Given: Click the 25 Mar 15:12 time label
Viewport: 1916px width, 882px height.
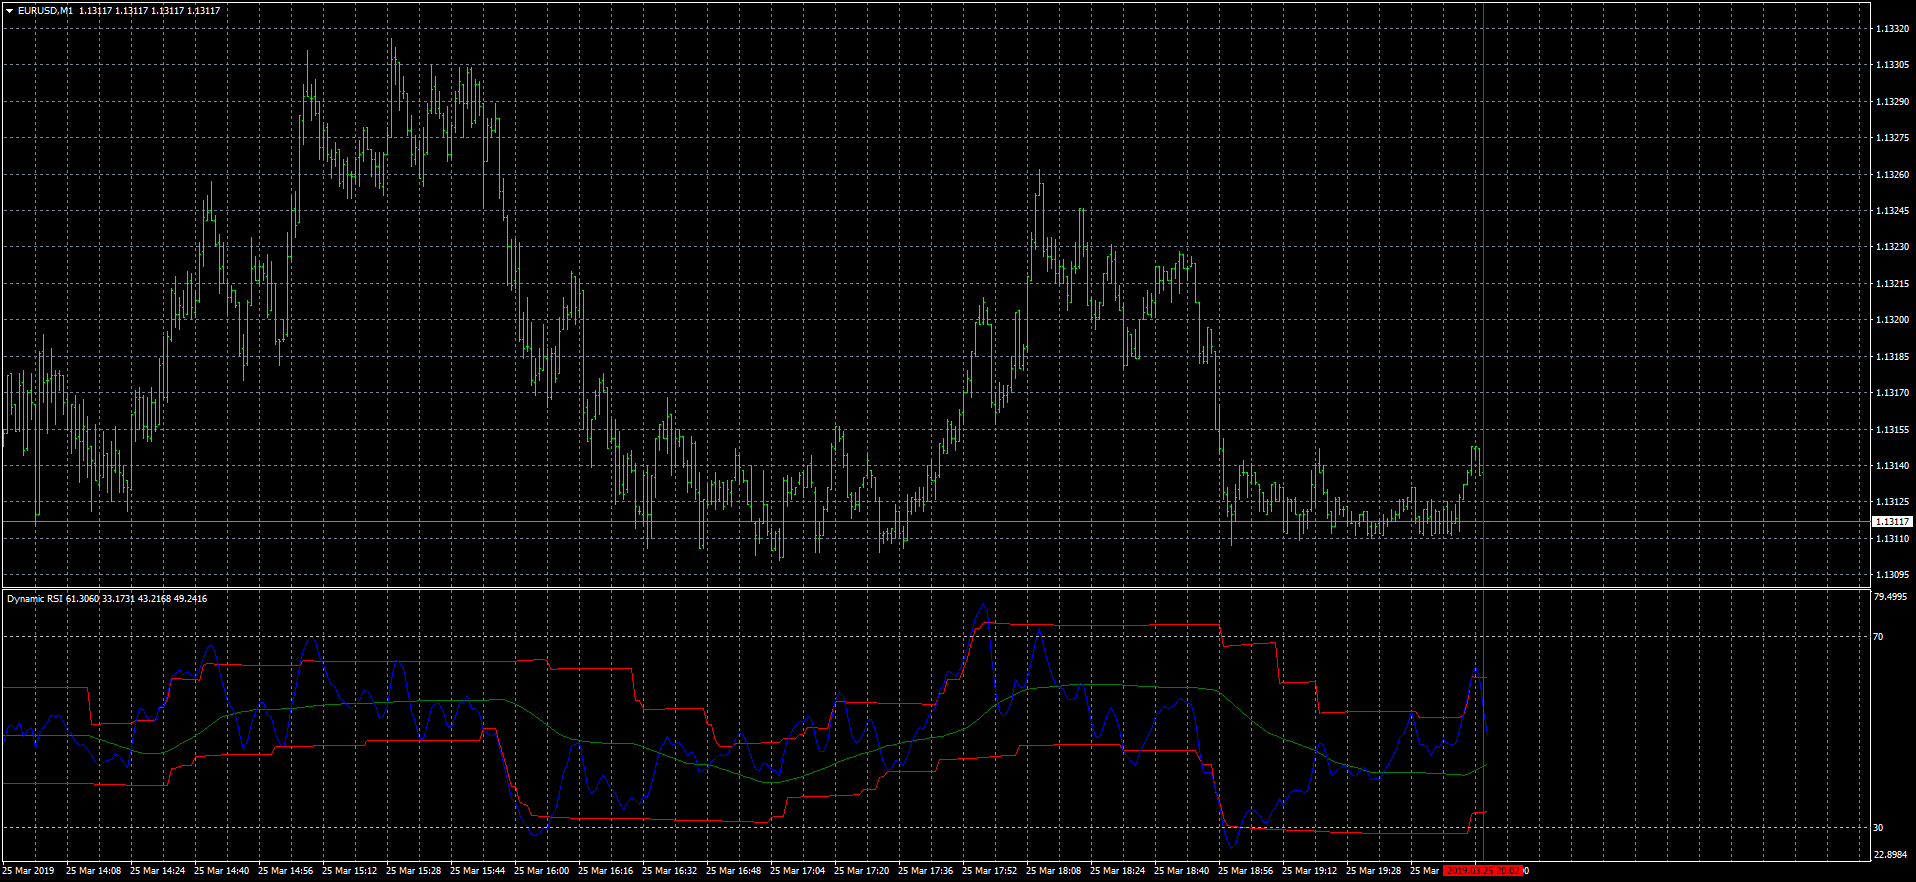Looking at the screenshot, I should coord(350,871).
